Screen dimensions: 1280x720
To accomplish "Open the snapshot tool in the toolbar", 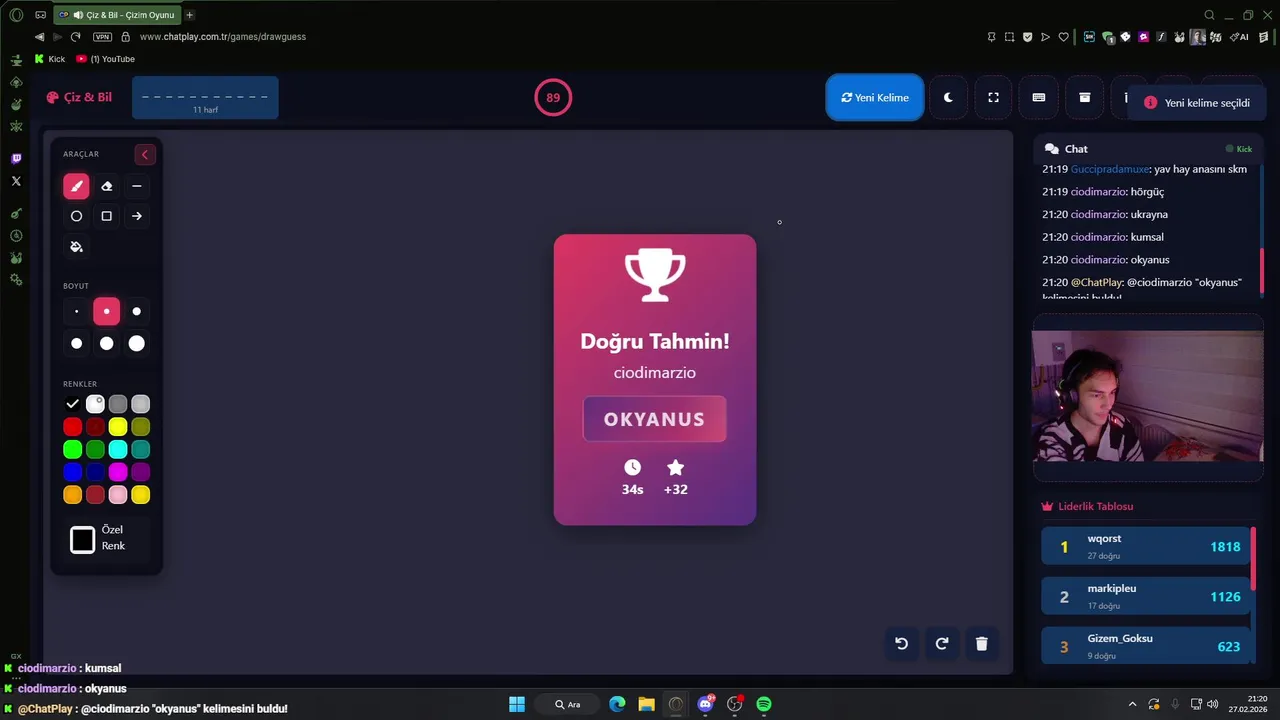I will coord(1009,37).
